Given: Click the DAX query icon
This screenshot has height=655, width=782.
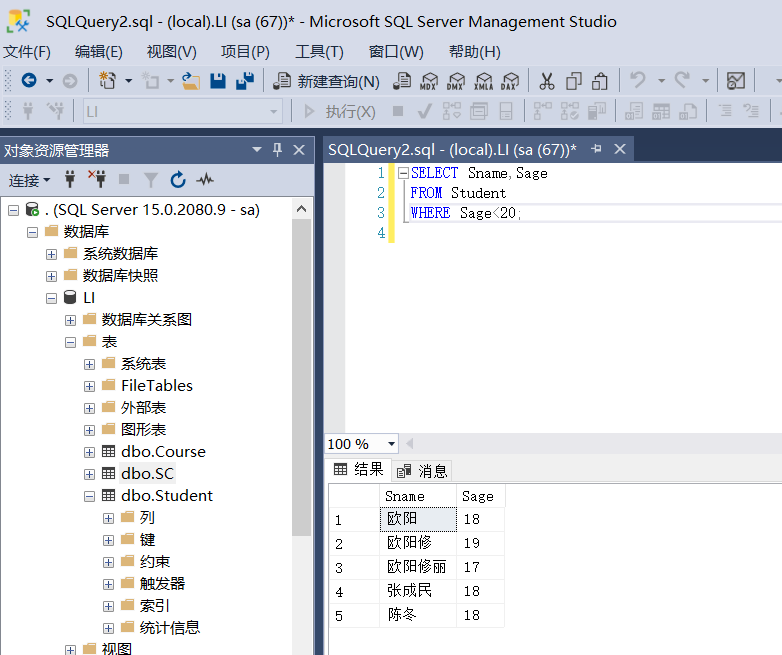Looking at the screenshot, I should 510,80.
